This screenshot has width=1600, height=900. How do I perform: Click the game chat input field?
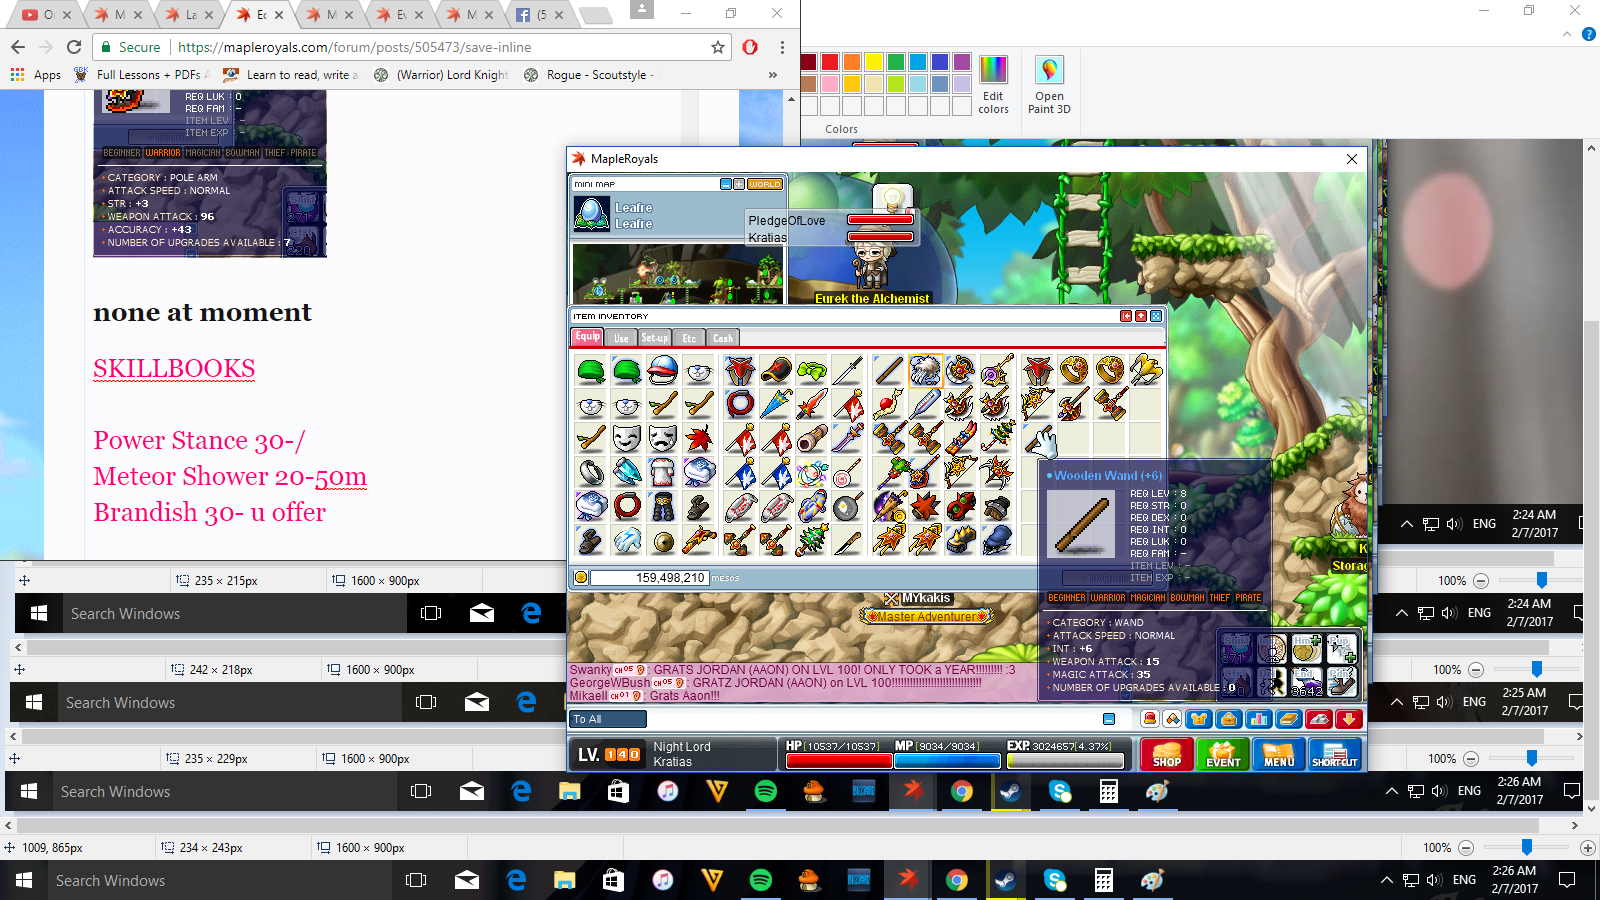pyautogui.click(x=872, y=719)
